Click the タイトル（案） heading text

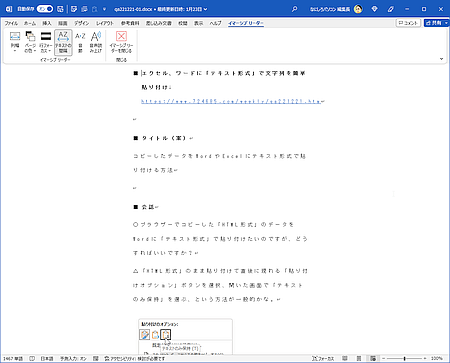pos(164,138)
